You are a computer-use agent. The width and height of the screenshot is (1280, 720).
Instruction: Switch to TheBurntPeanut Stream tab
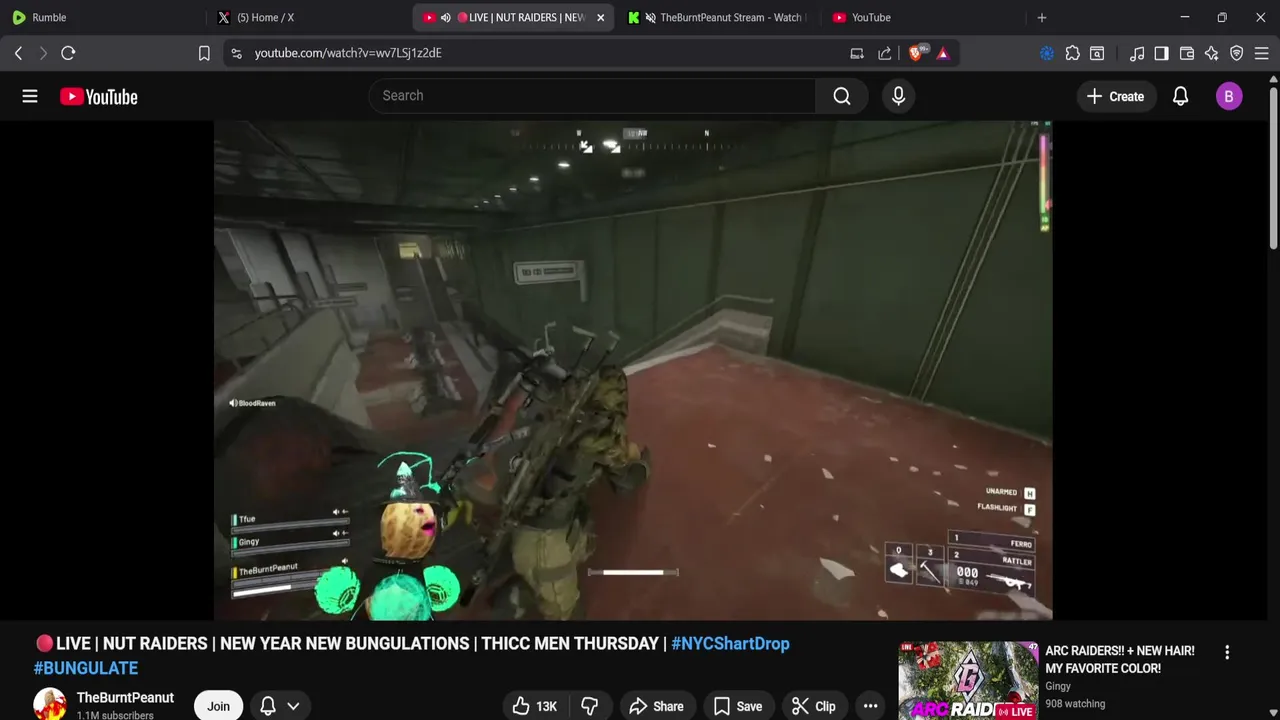[x=716, y=17]
